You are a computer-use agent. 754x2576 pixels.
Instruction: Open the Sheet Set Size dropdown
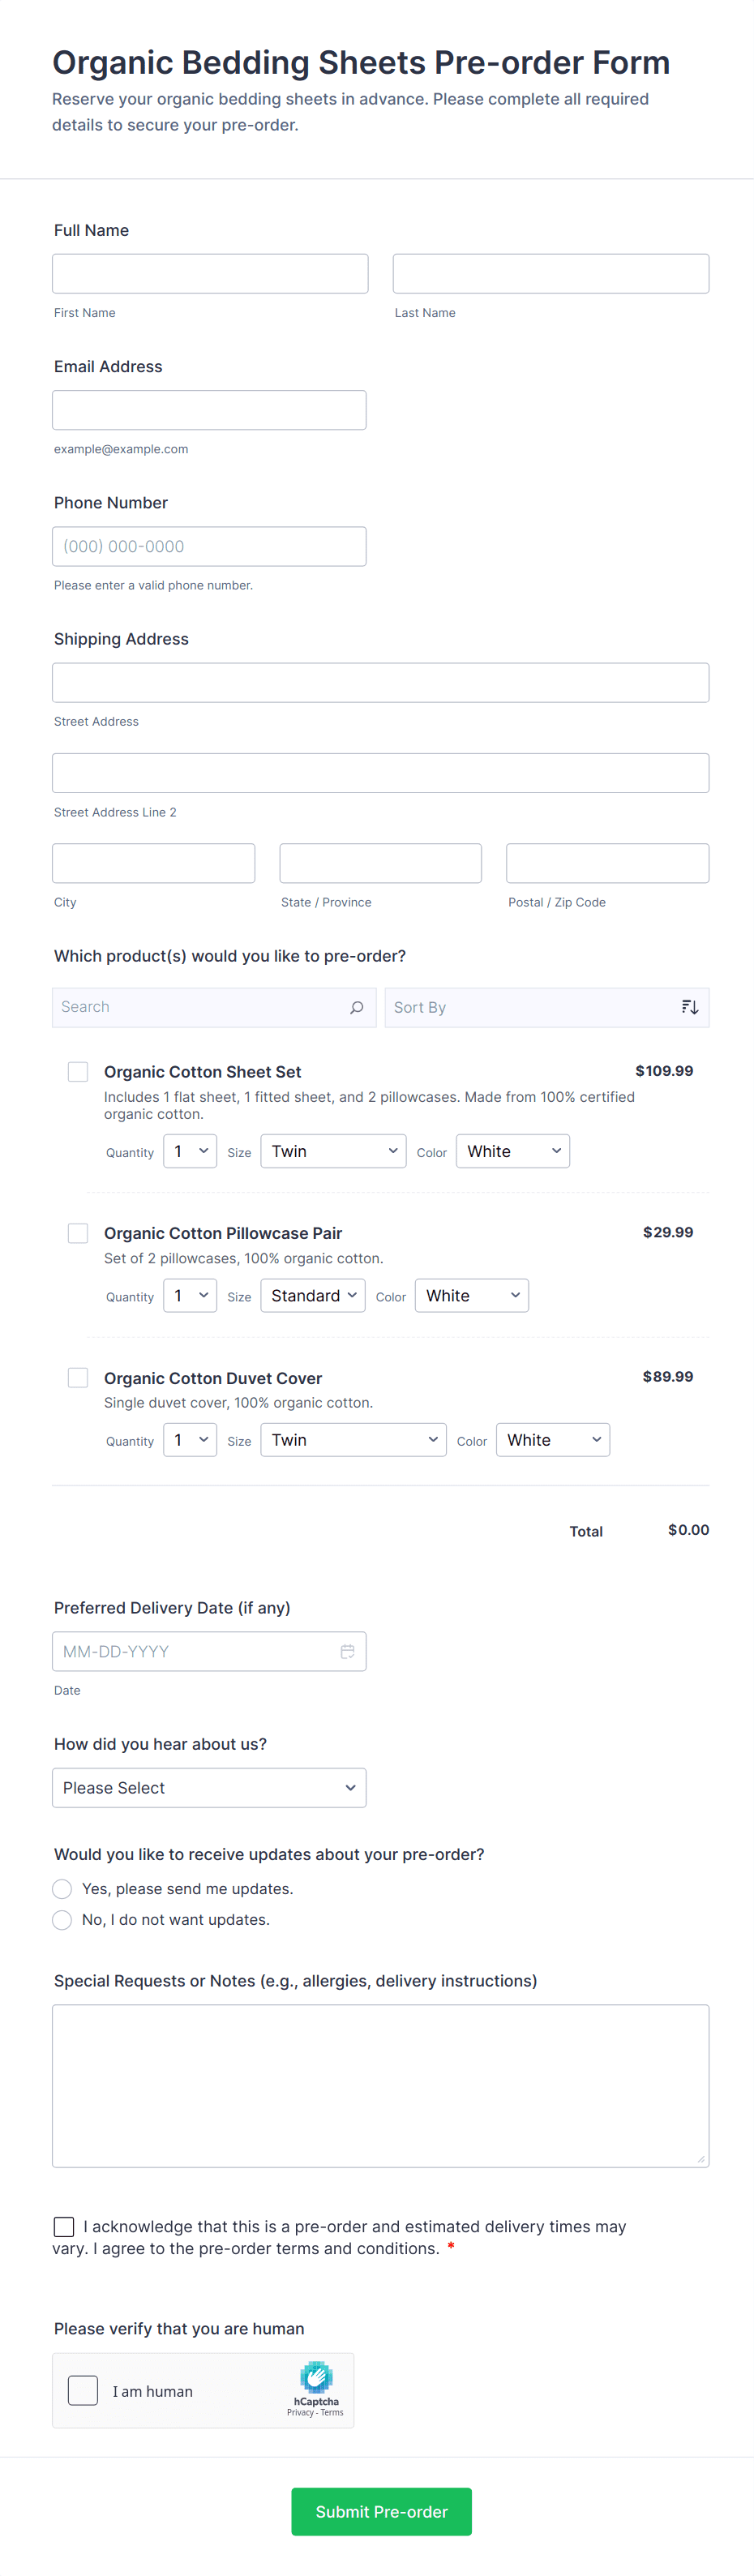click(333, 1151)
